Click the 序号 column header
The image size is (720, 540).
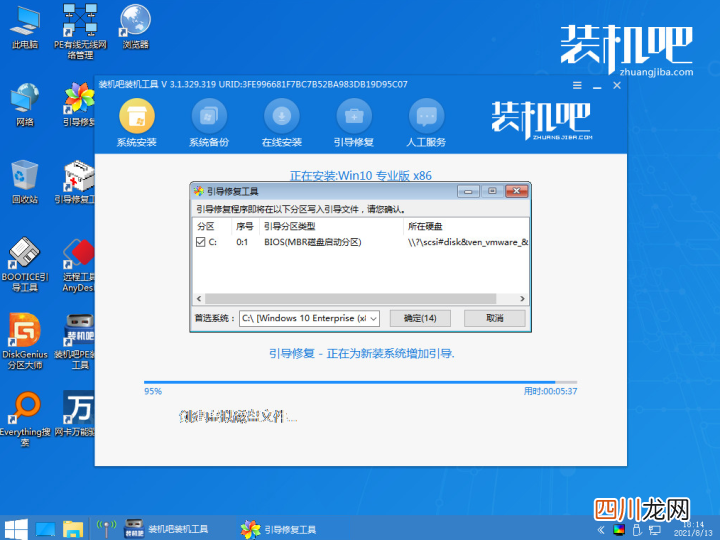pyautogui.click(x=245, y=226)
